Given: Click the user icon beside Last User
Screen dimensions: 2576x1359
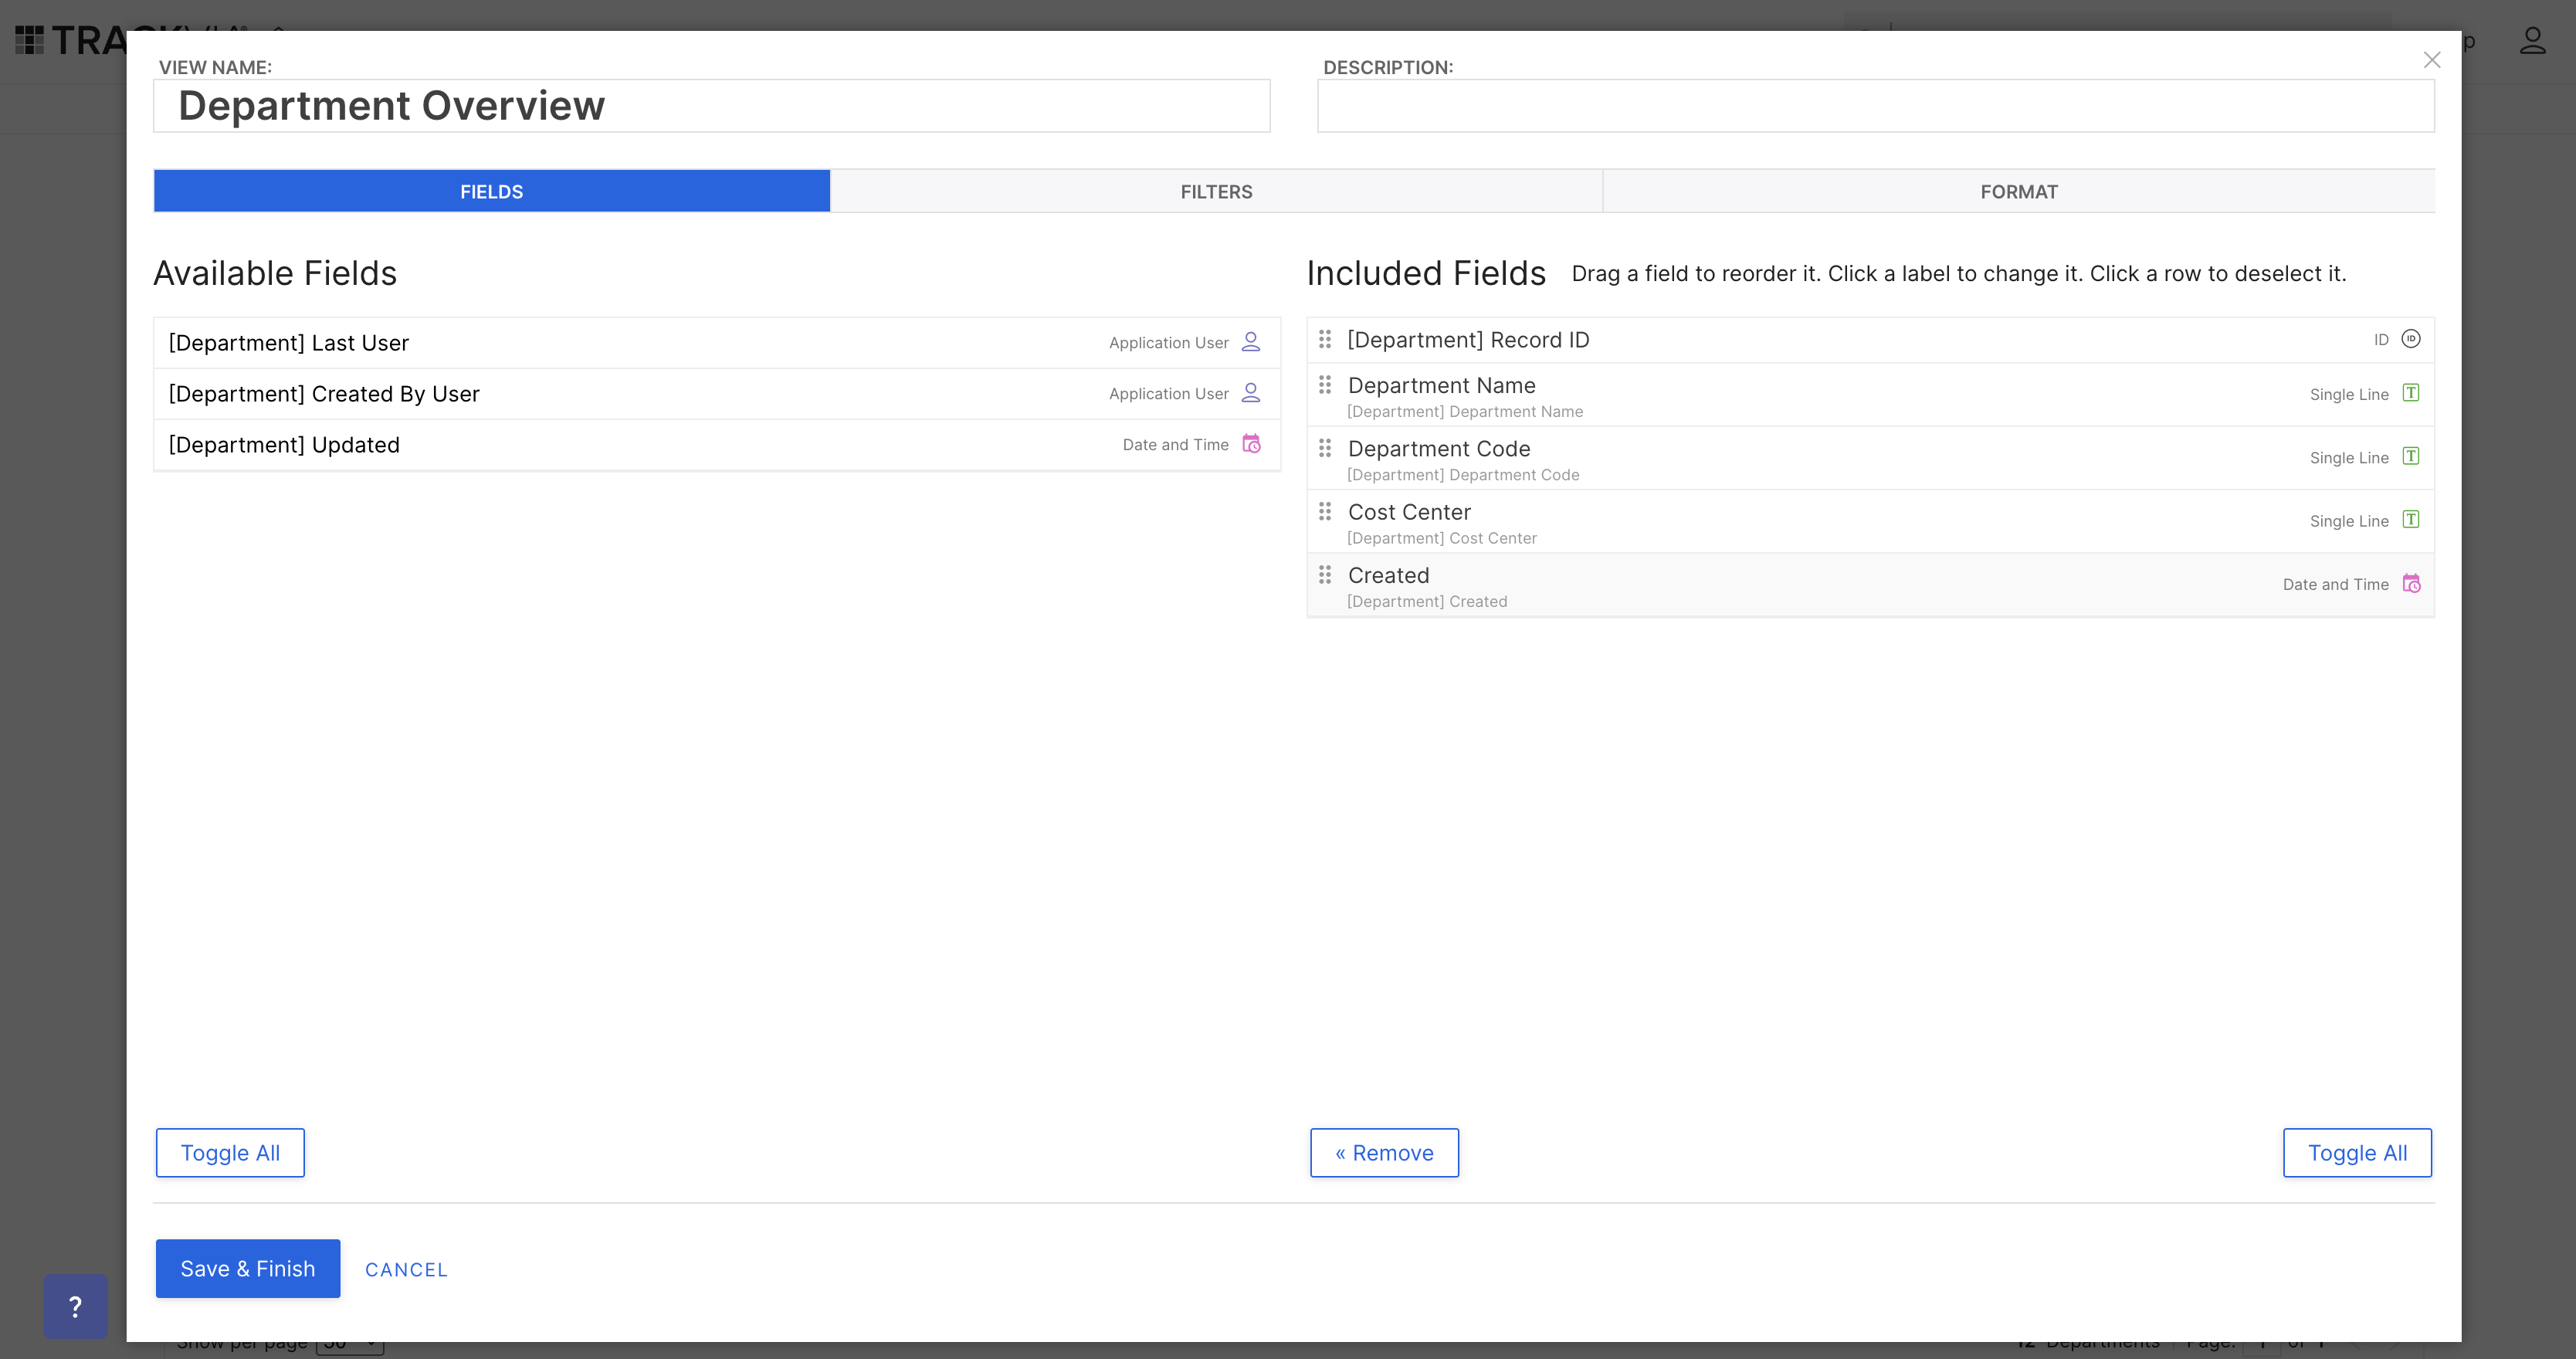Looking at the screenshot, I should coord(1250,342).
